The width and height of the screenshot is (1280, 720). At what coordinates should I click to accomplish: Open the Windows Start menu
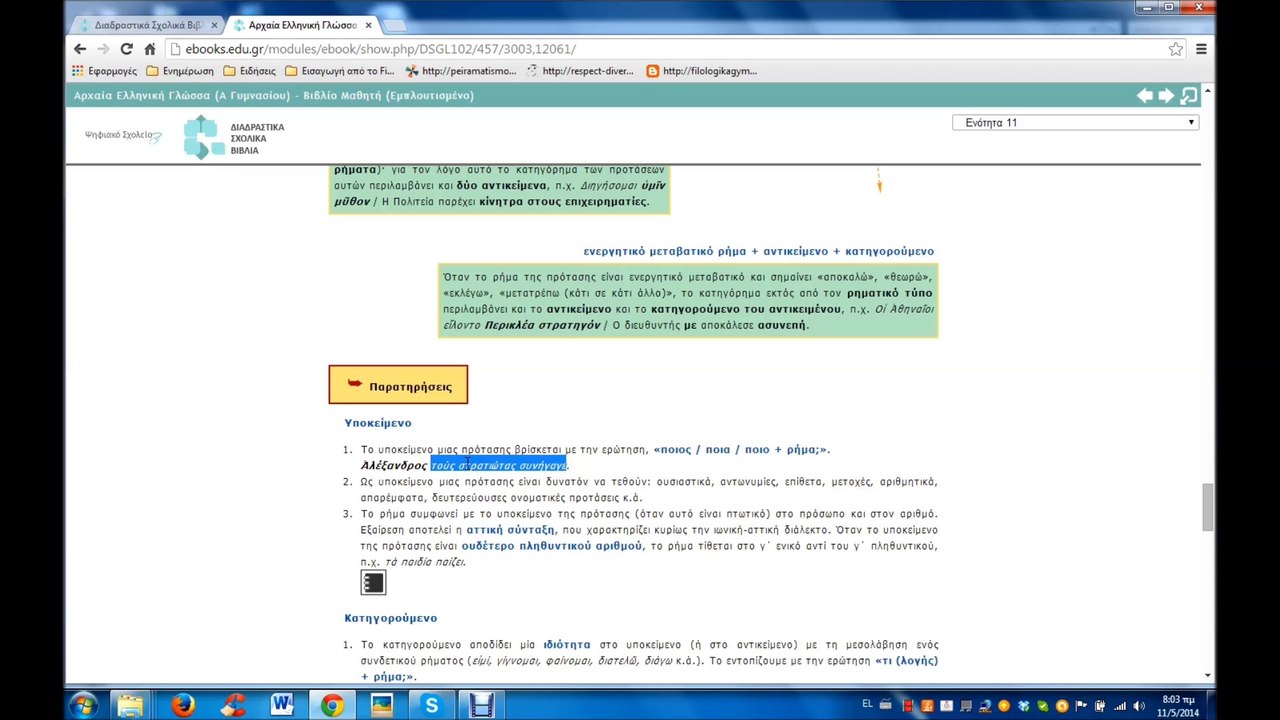coord(83,706)
